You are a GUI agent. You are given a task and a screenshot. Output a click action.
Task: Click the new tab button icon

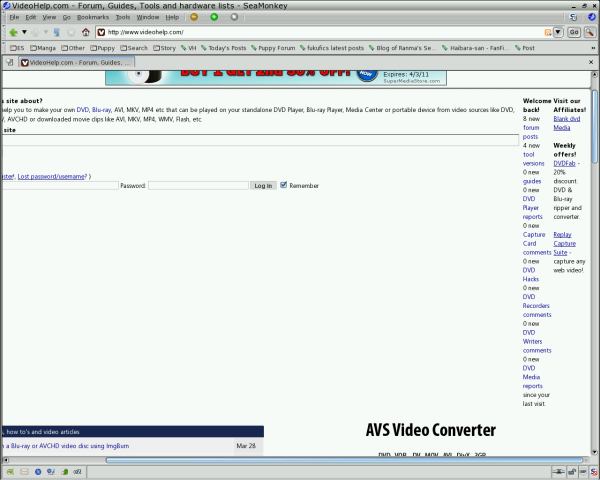point(10,62)
